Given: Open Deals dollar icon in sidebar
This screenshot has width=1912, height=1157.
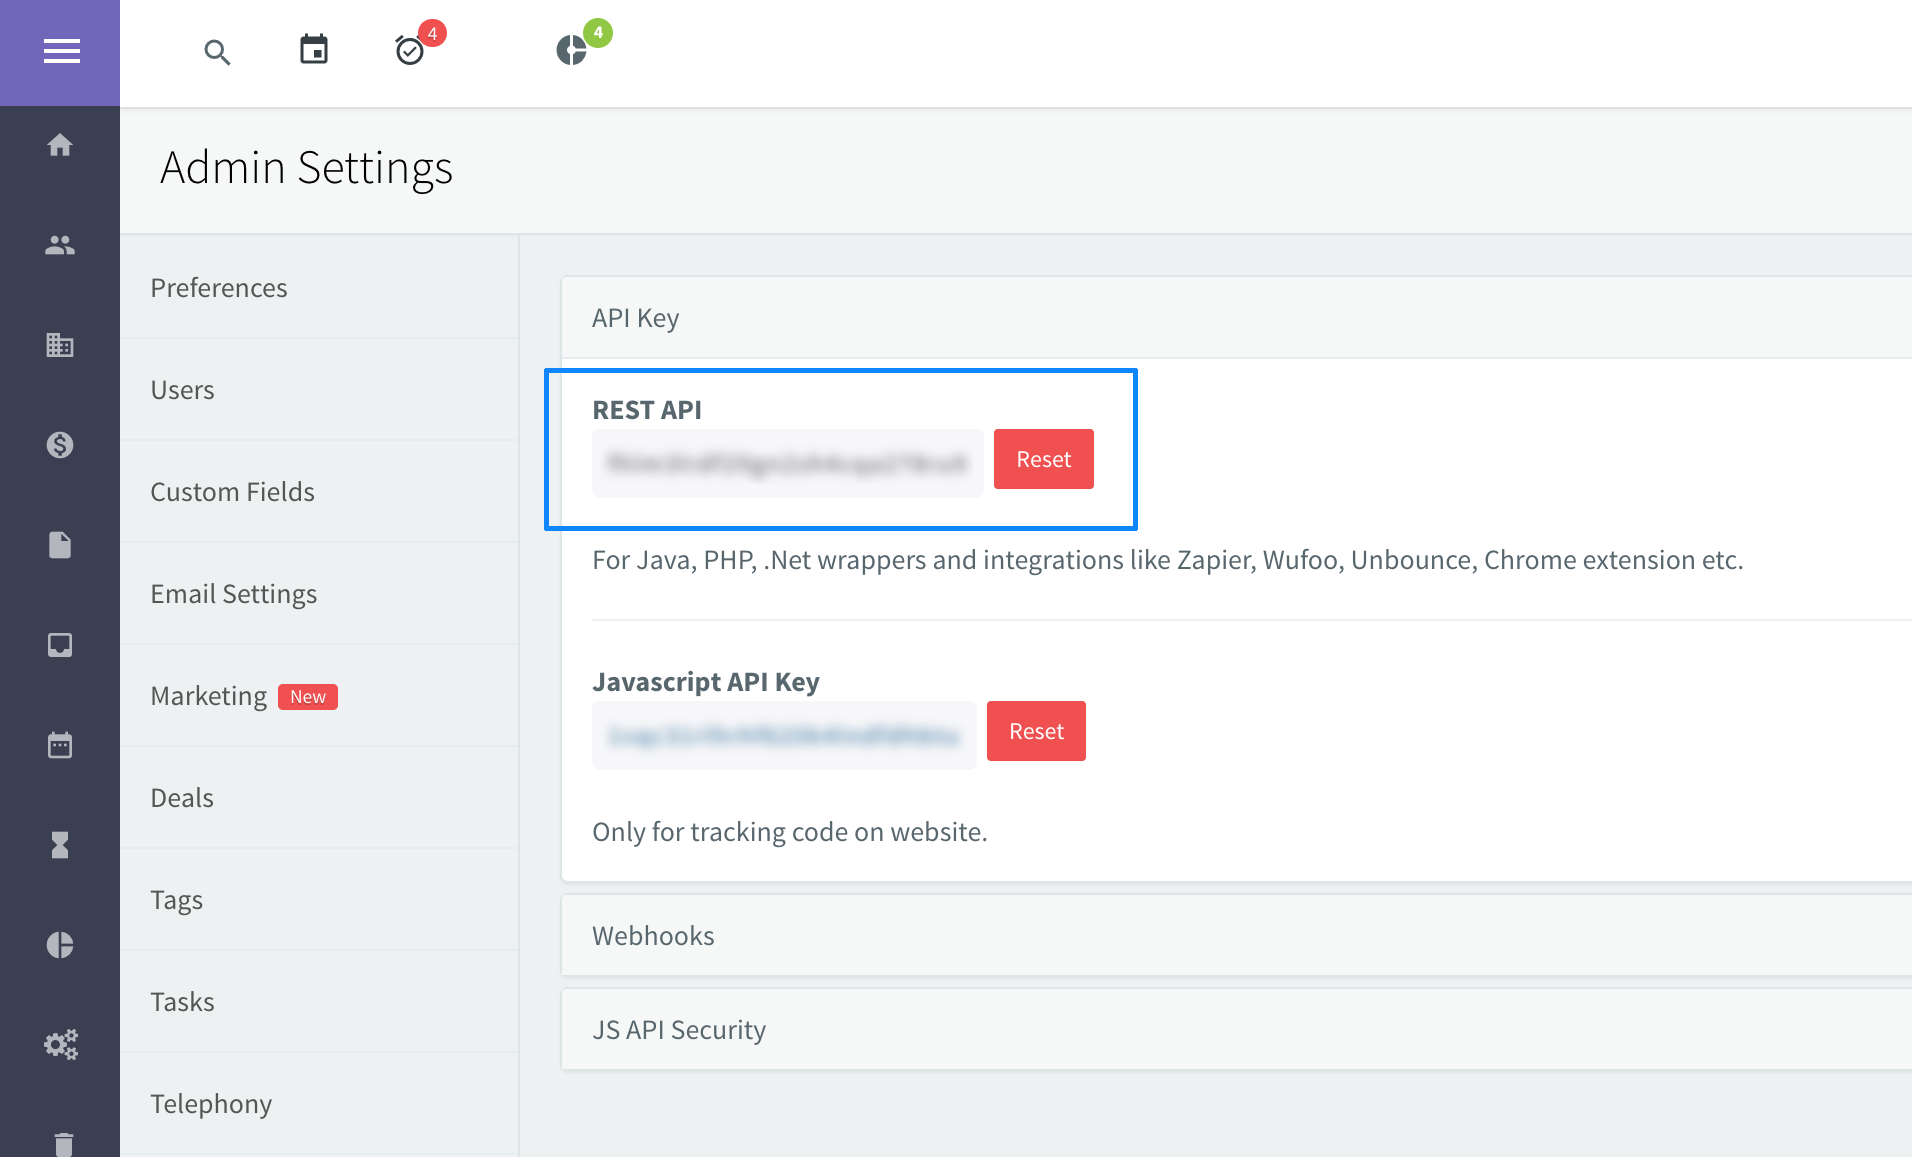Looking at the screenshot, I should (x=60, y=445).
